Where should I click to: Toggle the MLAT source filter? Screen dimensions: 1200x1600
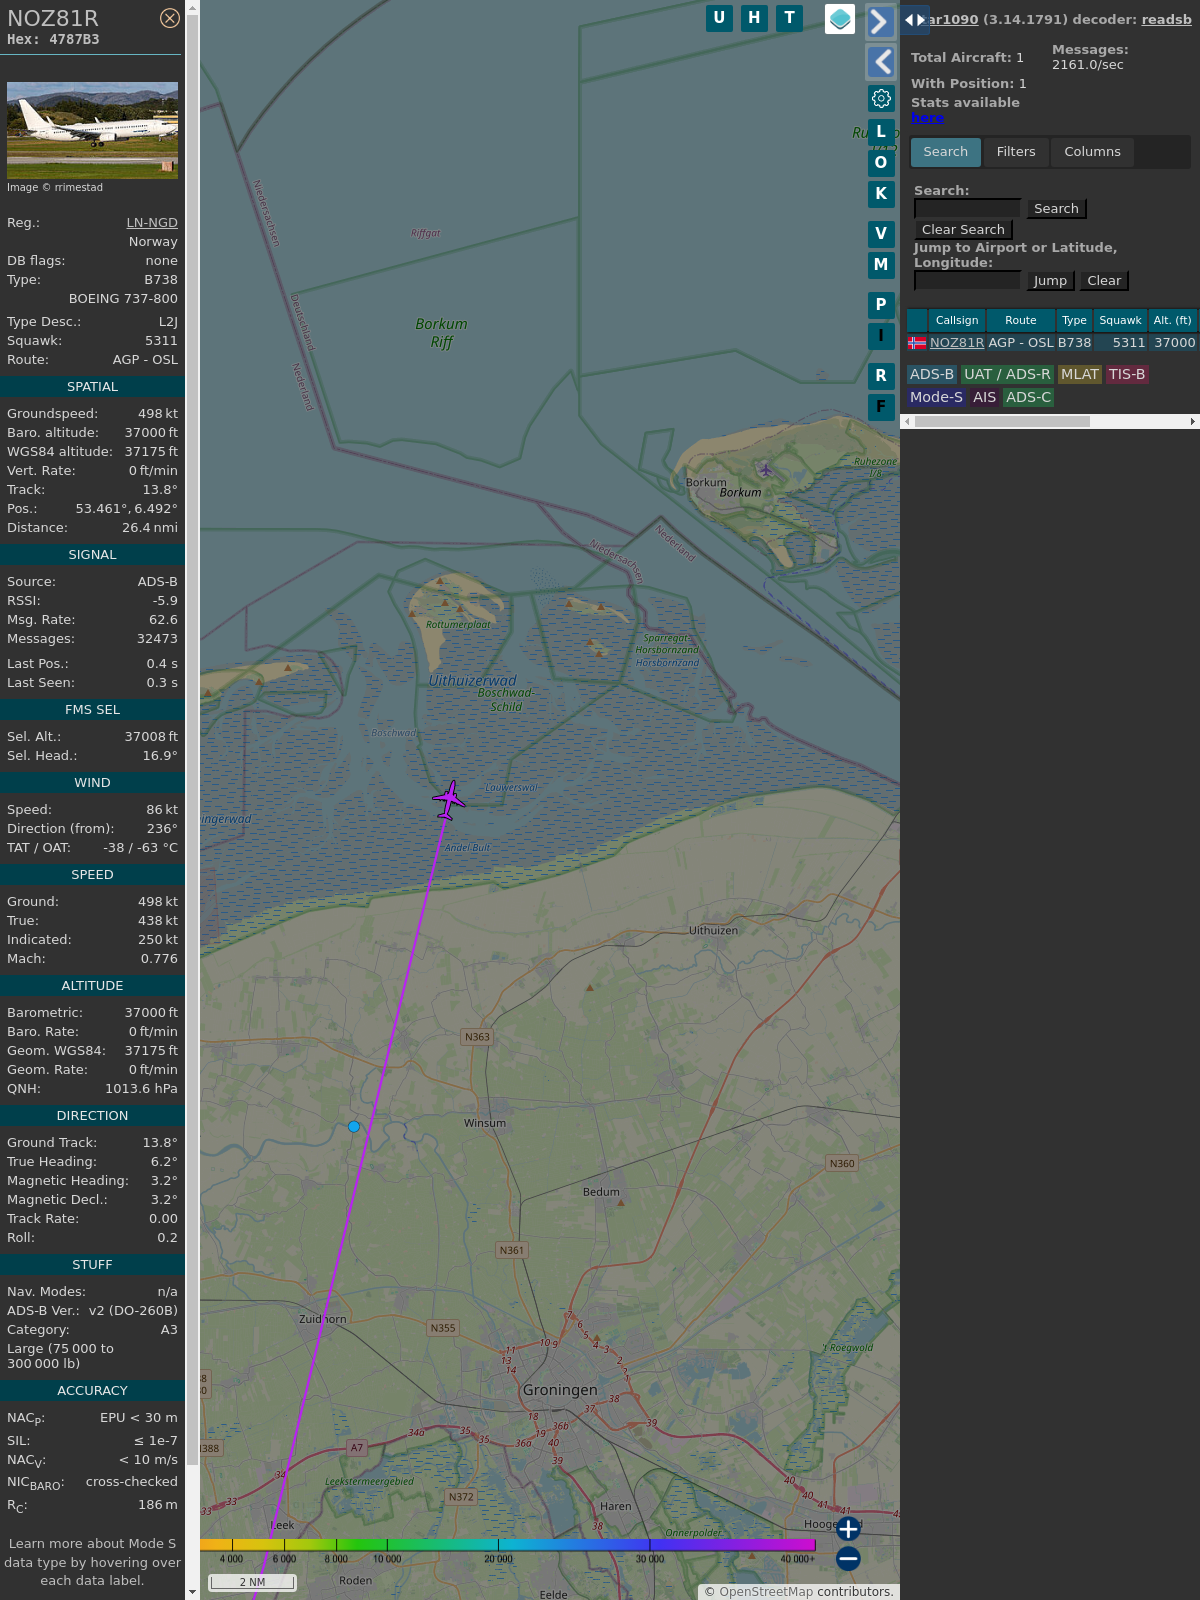[1079, 374]
